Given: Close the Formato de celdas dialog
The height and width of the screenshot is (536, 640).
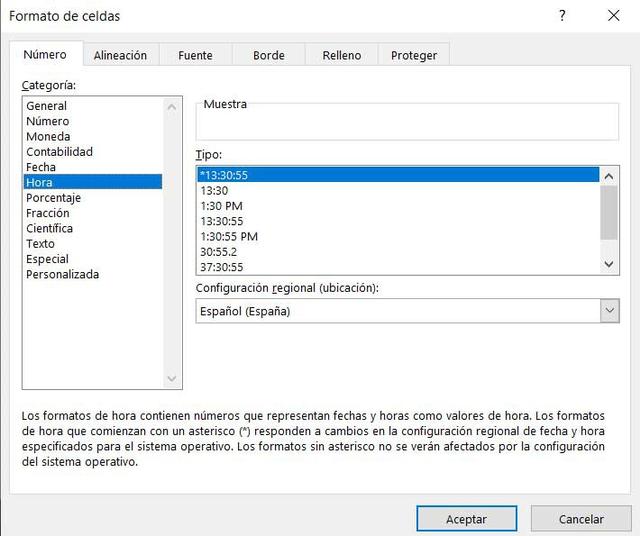Looking at the screenshot, I should click(613, 16).
